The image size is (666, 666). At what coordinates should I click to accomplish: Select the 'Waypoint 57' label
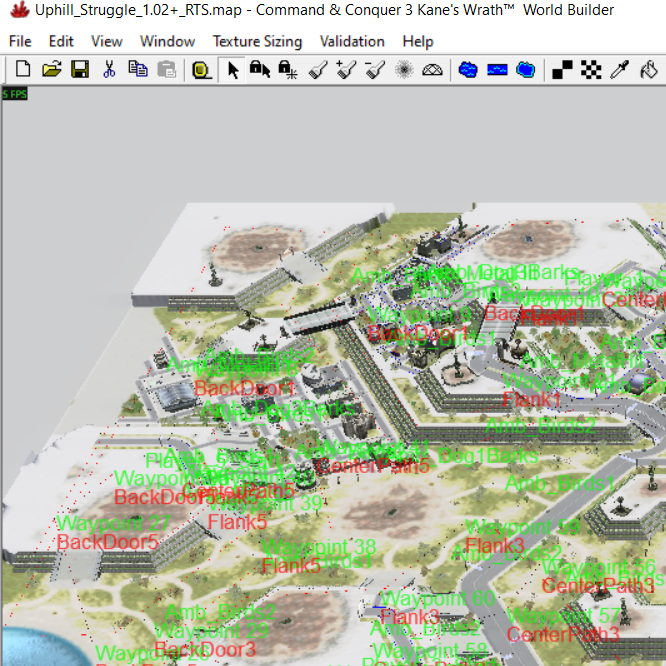click(564, 615)
